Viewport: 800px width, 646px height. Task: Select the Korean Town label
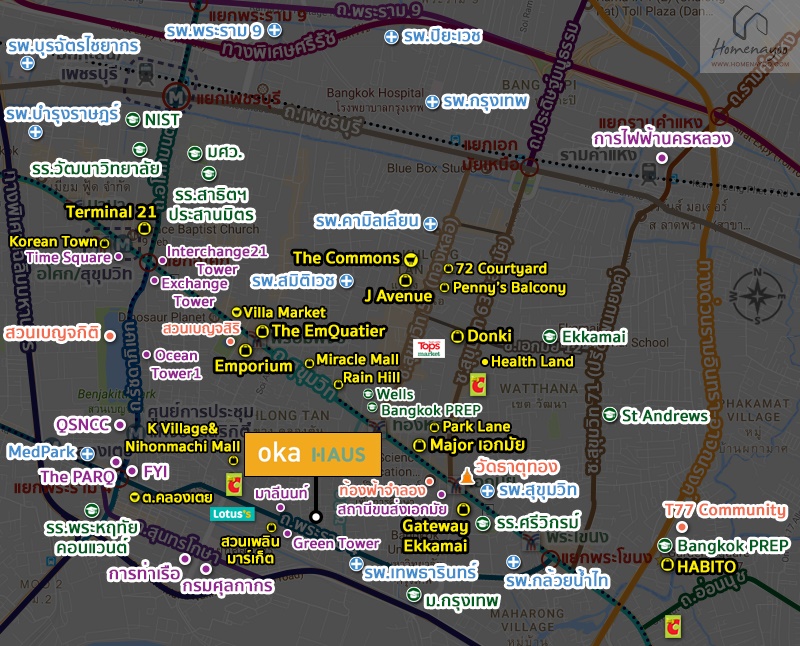53,241
